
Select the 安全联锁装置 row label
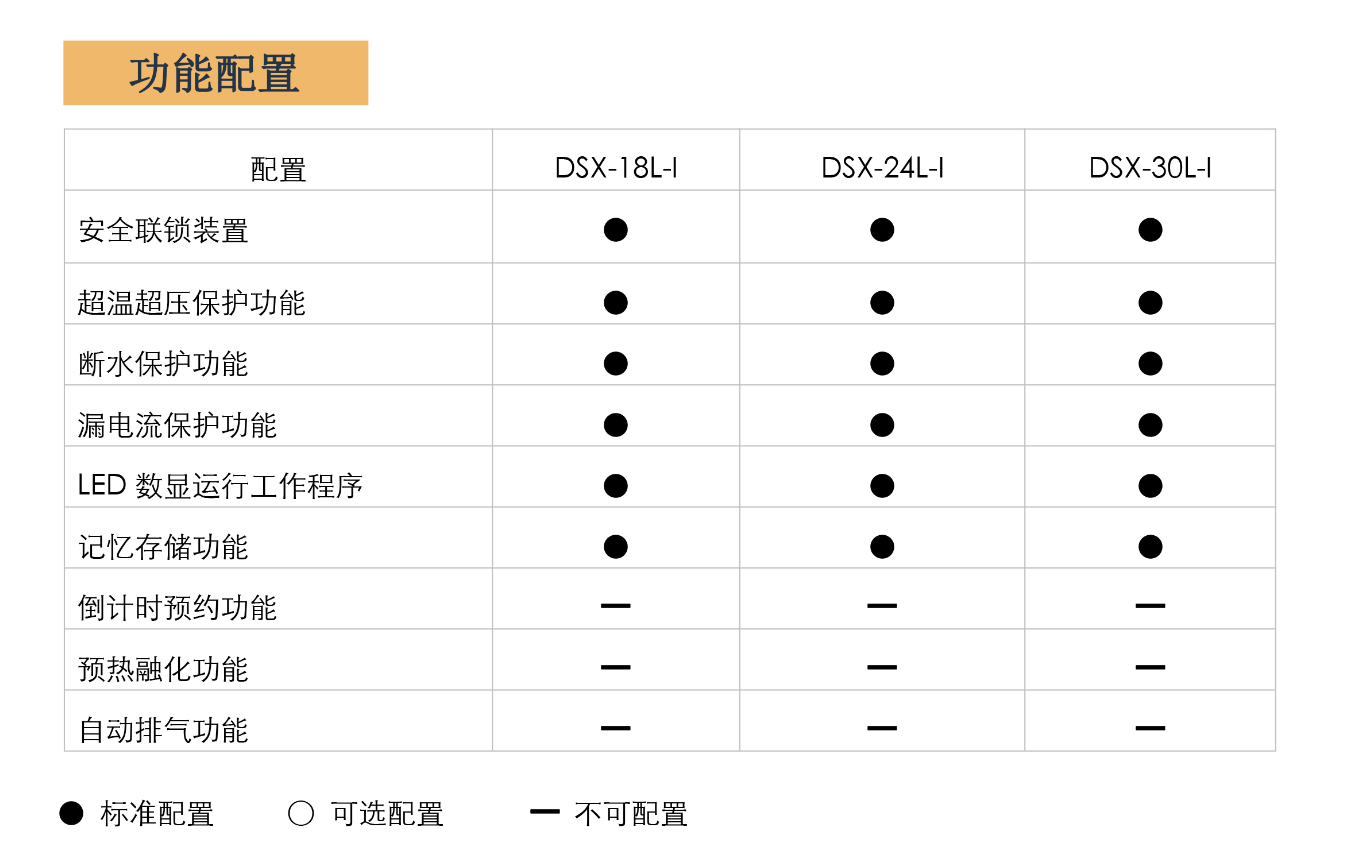163,231
